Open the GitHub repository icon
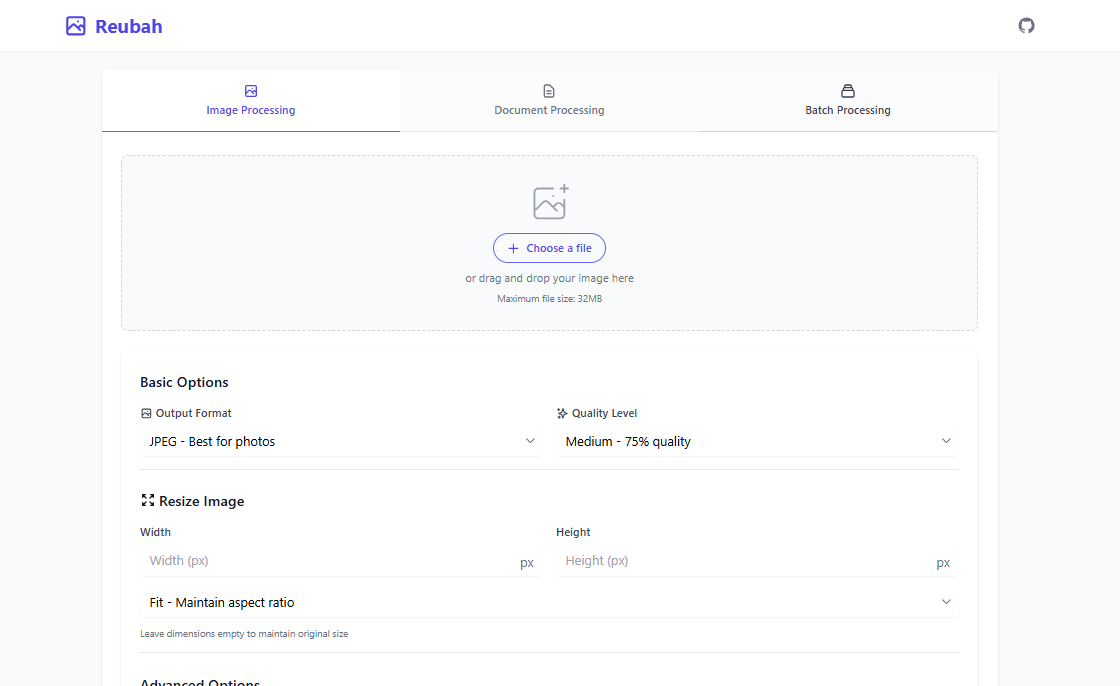 [x=1026, y=25]
